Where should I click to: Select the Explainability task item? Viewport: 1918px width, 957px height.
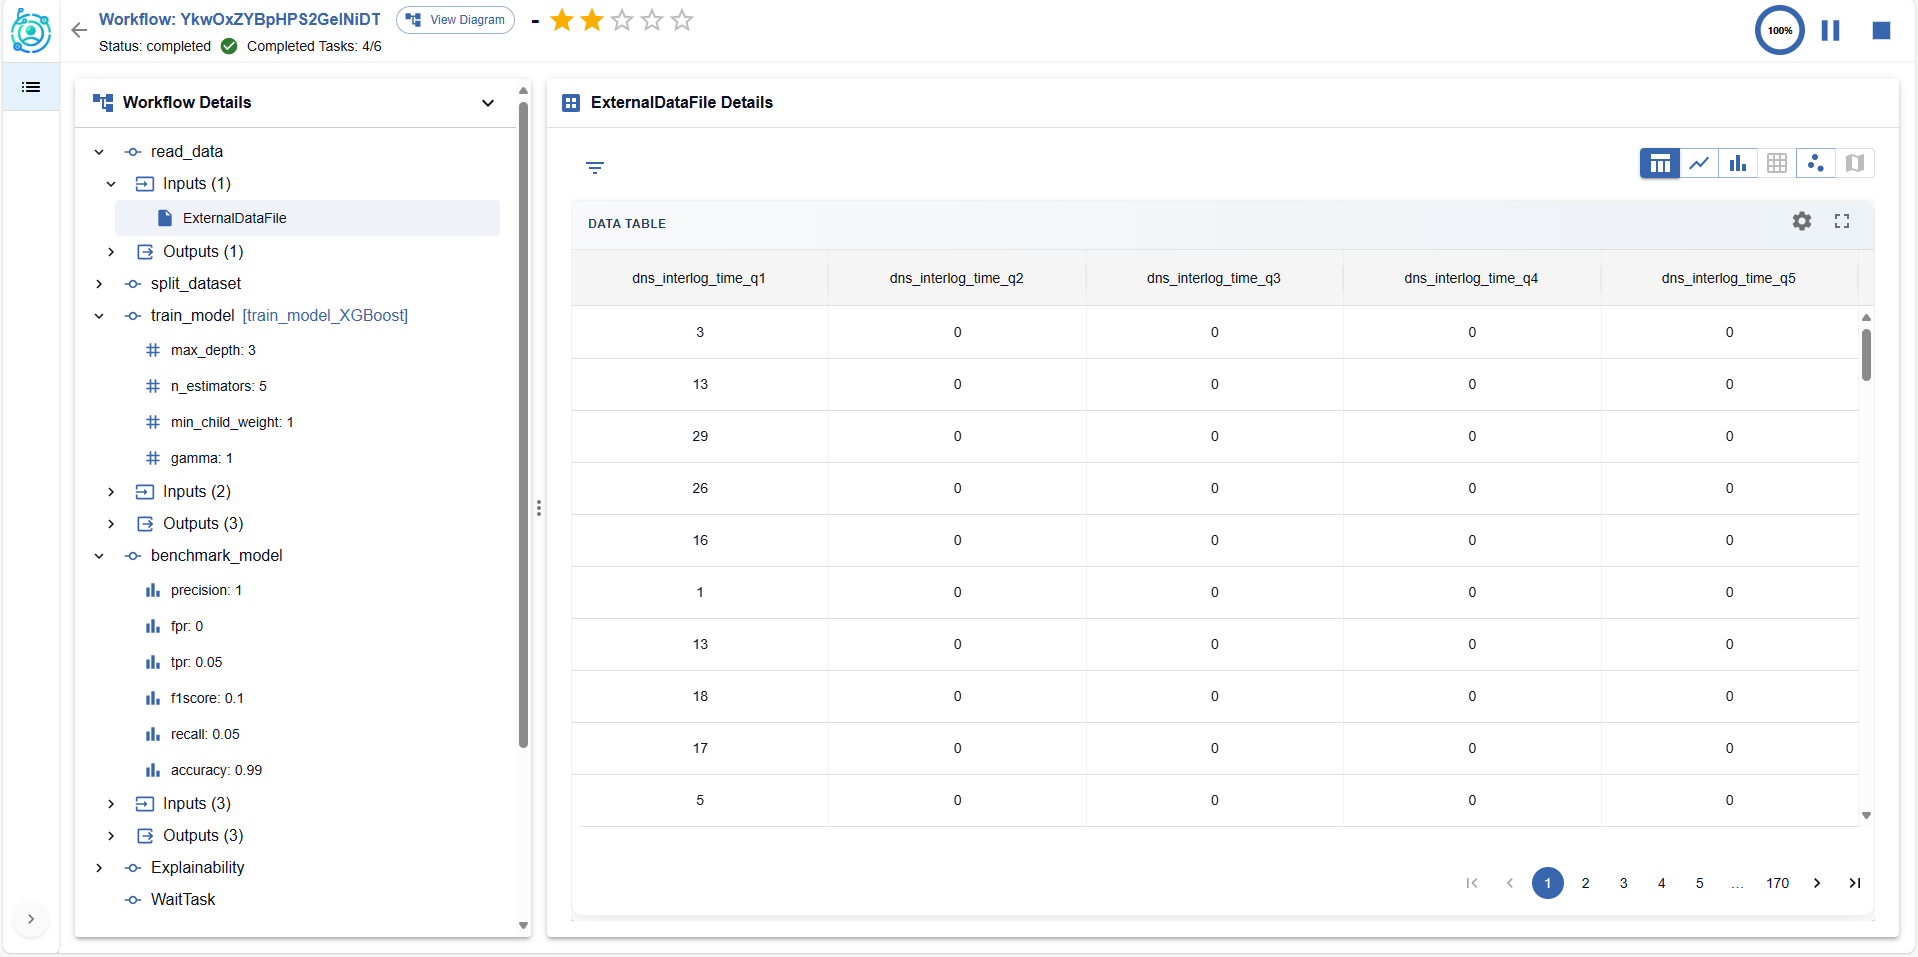pyautogui.click(x=197, y=867)
